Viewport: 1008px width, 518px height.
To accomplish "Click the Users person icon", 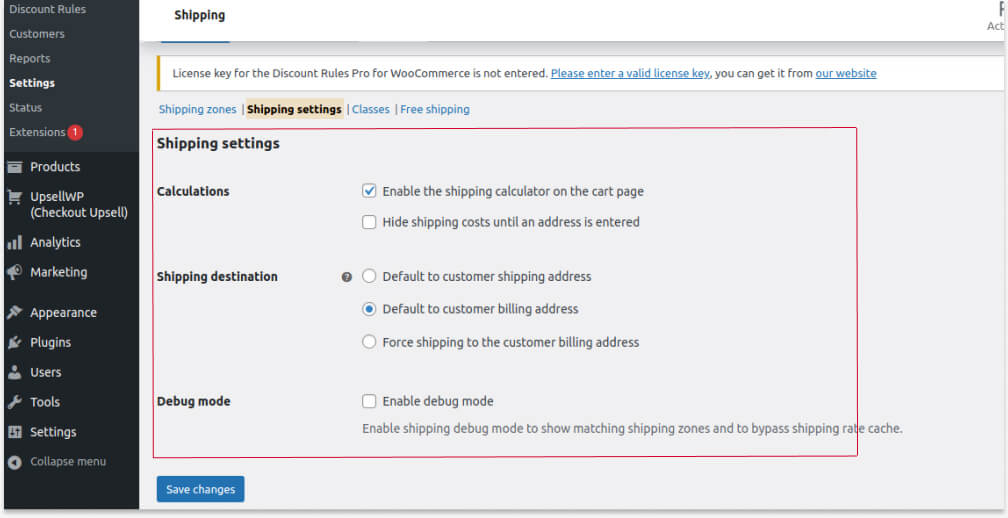I will coord(15,373).
